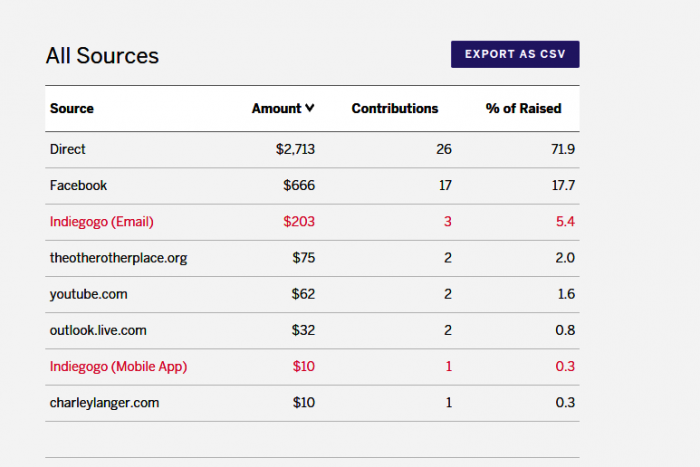Sort by % of Raised header
Image resolution: width=700 pixels, height=467 pixels.
[x=523, y=108]
